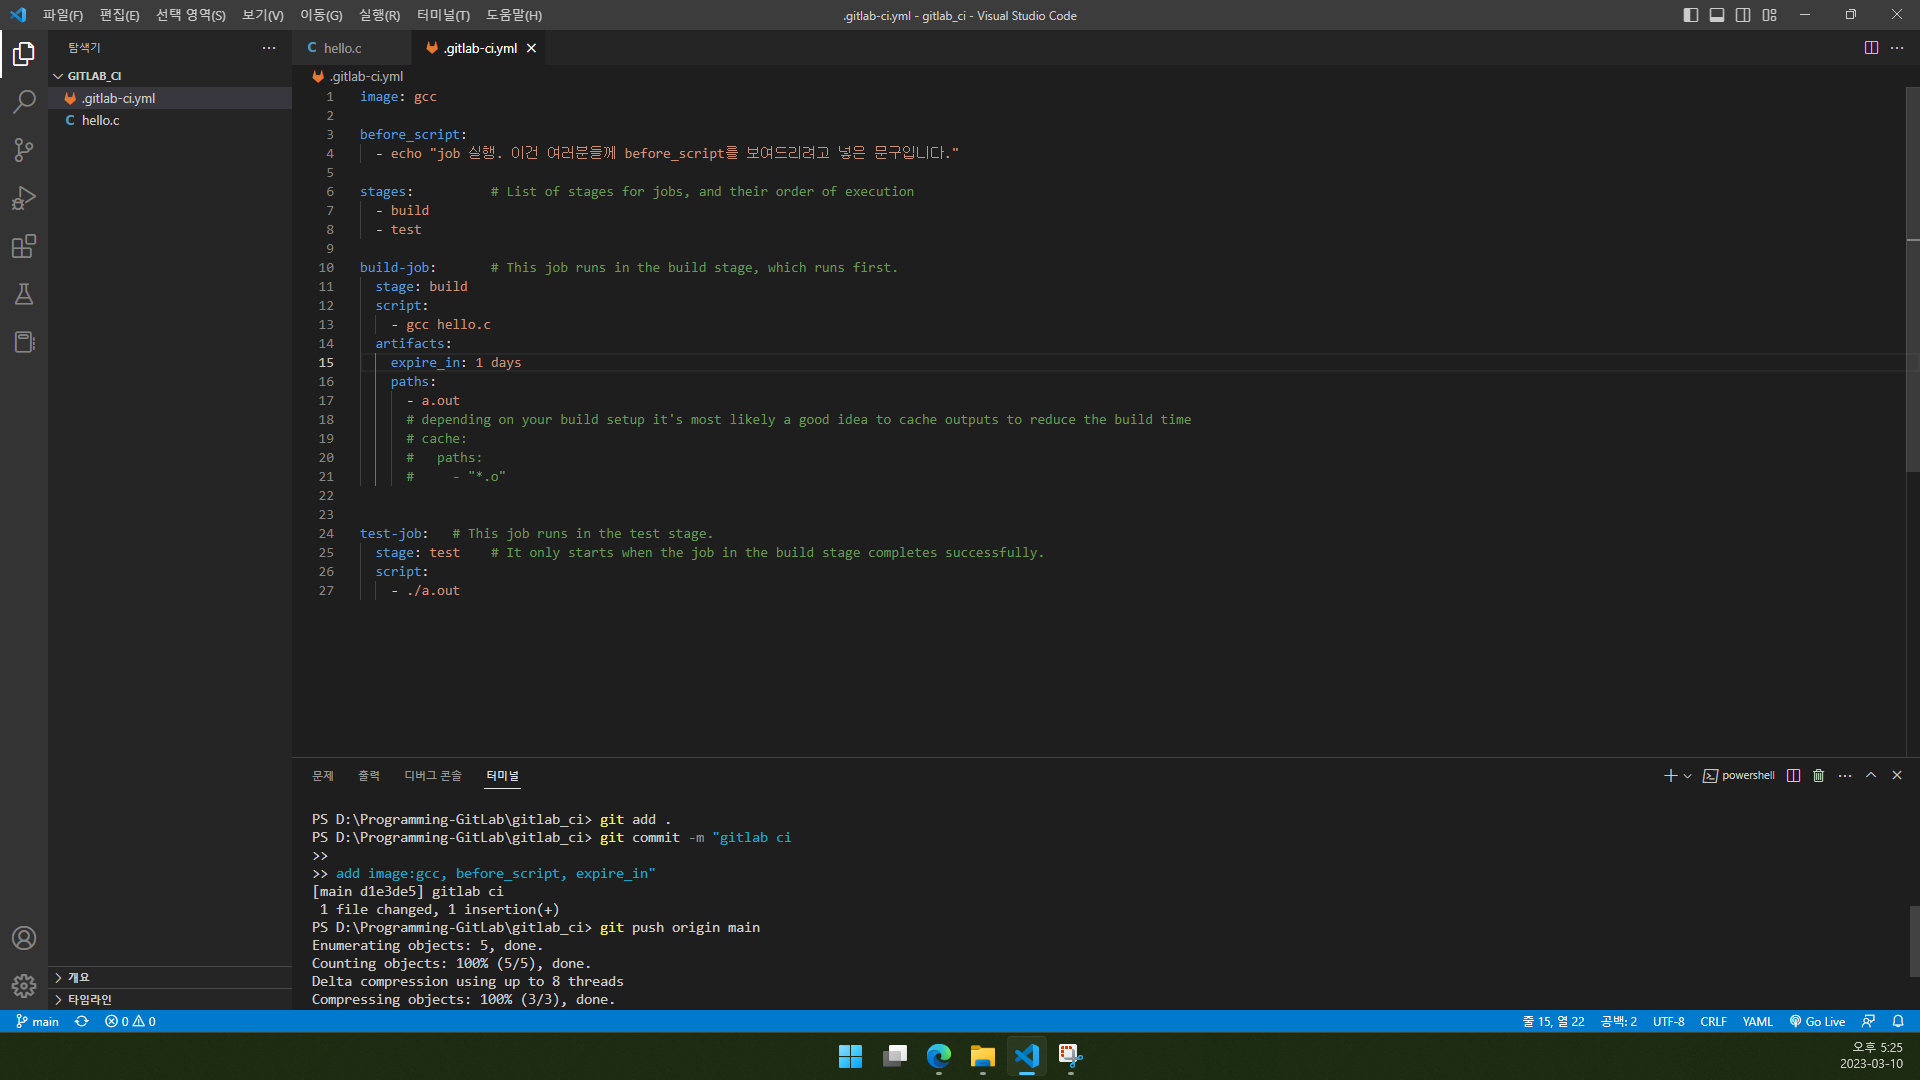
Task: Click the Source Control icon in sidebar
Action: 24,149
